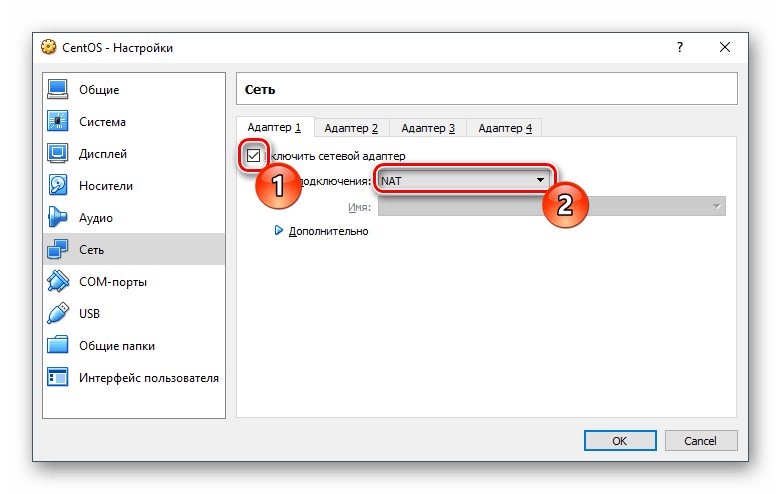Click the Cancel button
781x494 pixels.
click(x=700, y=441)
